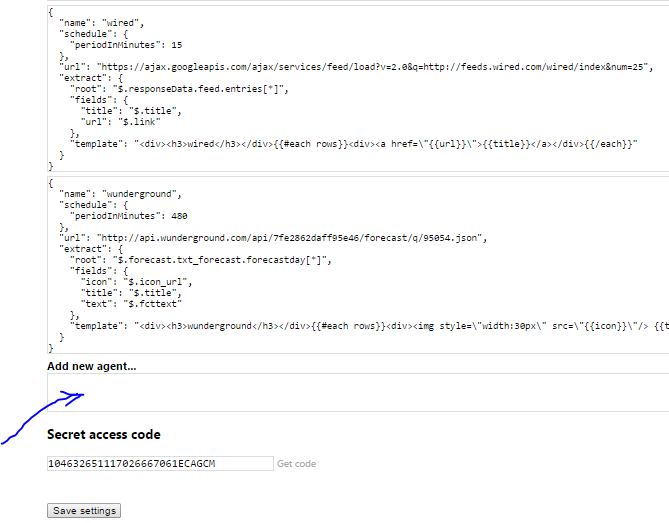Click the Save settings button
669x523 pixels.
point(84,511)
